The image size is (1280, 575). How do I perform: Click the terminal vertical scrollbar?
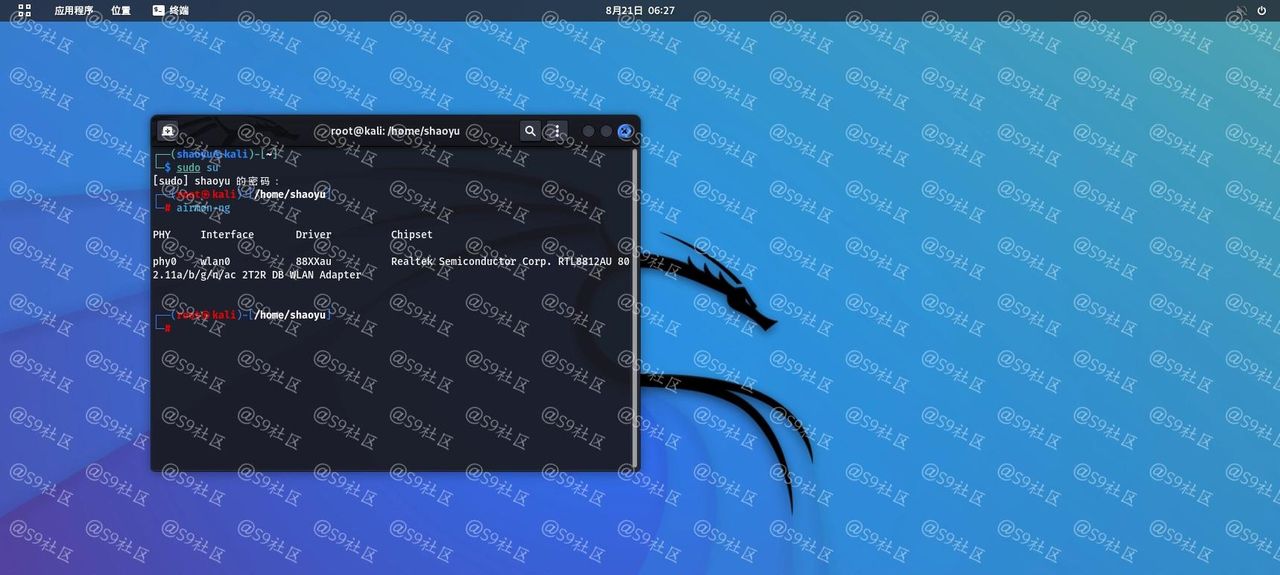[635, 308]
